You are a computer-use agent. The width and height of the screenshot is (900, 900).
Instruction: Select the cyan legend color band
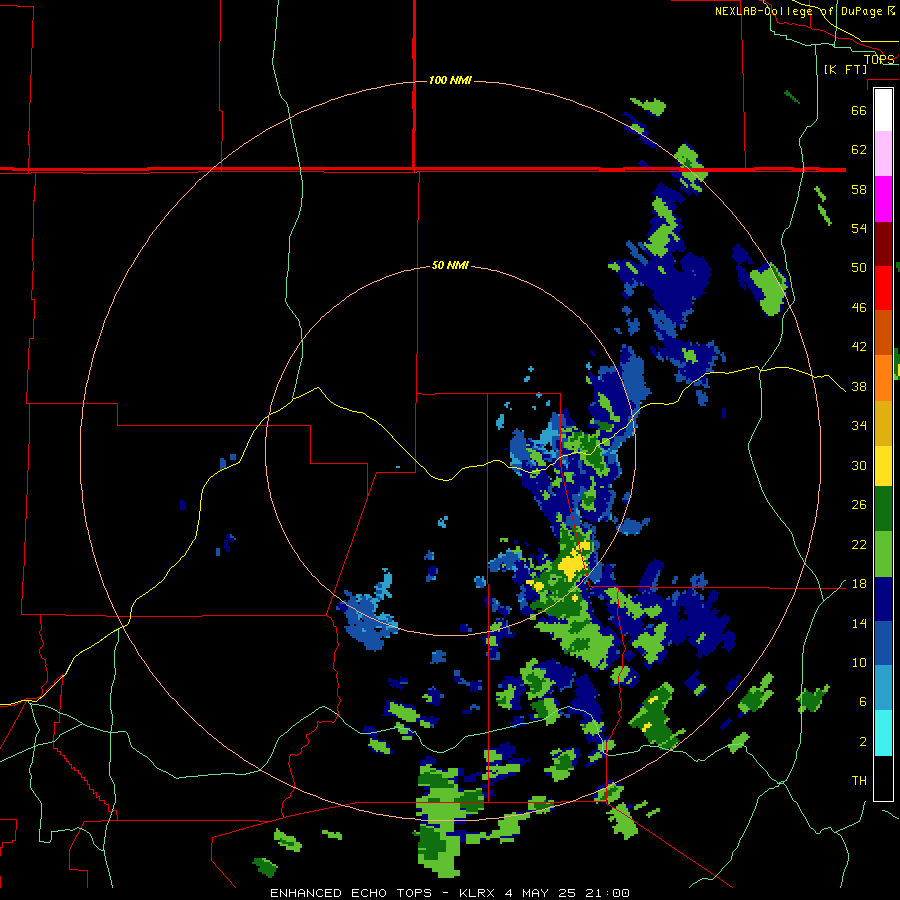(883, 733)
